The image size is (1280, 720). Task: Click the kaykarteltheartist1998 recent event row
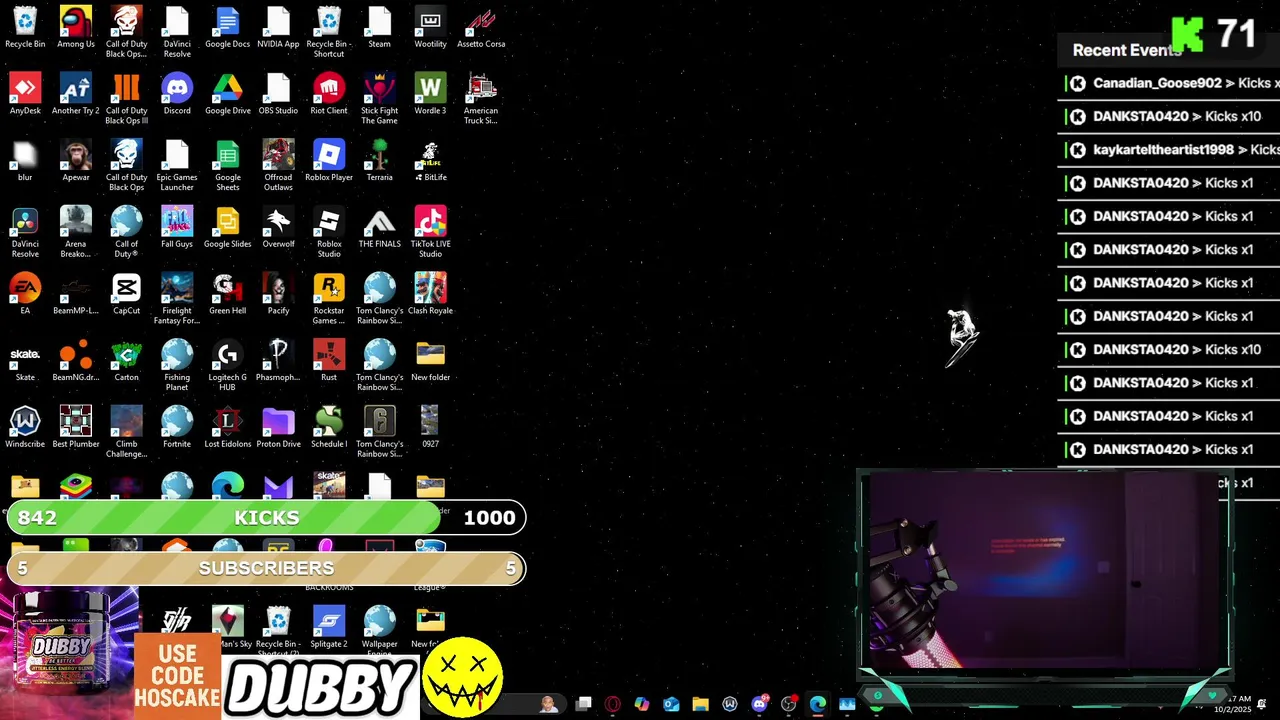point(1169,150)
